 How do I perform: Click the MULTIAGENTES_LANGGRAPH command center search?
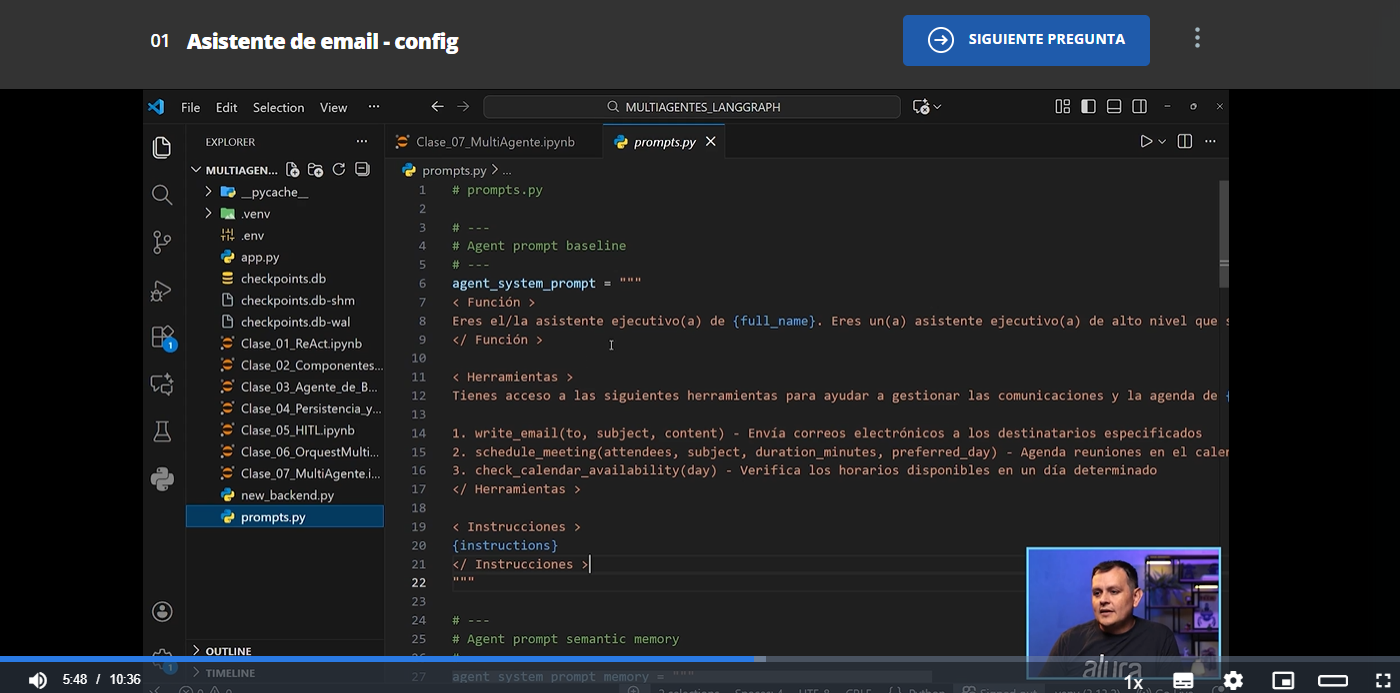click(692, 107)
